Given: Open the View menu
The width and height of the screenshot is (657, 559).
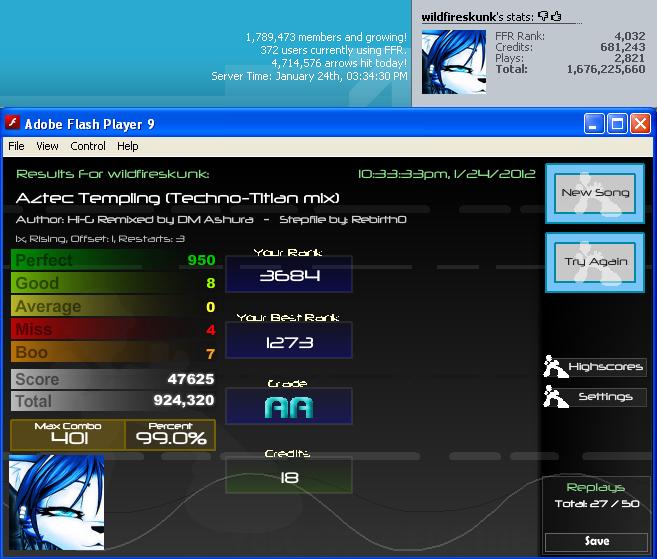Looking at the screenshot, I should pyautogui.click(x=47, y=146).
